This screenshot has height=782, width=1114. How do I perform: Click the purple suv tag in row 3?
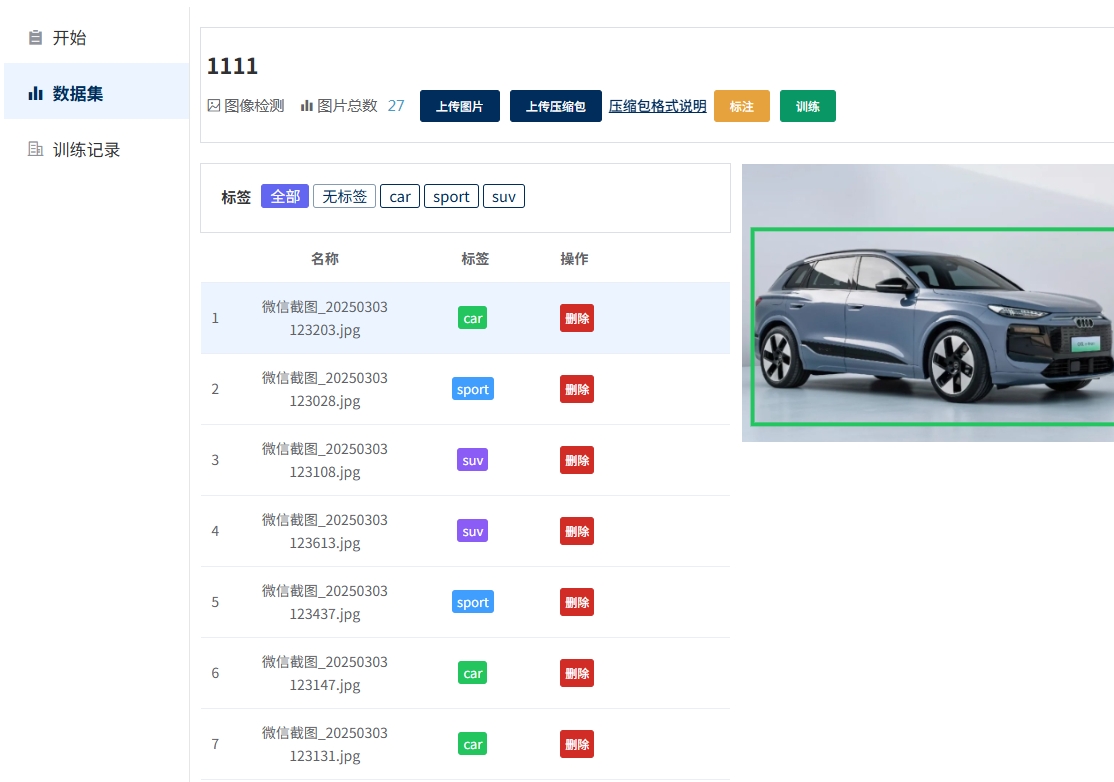472,460
